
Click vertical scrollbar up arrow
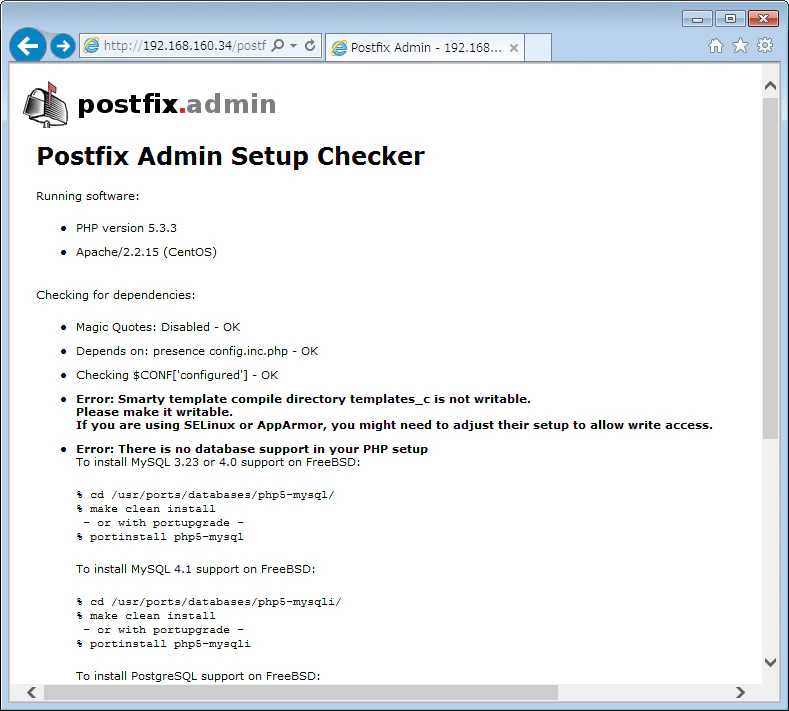point(770,86)
